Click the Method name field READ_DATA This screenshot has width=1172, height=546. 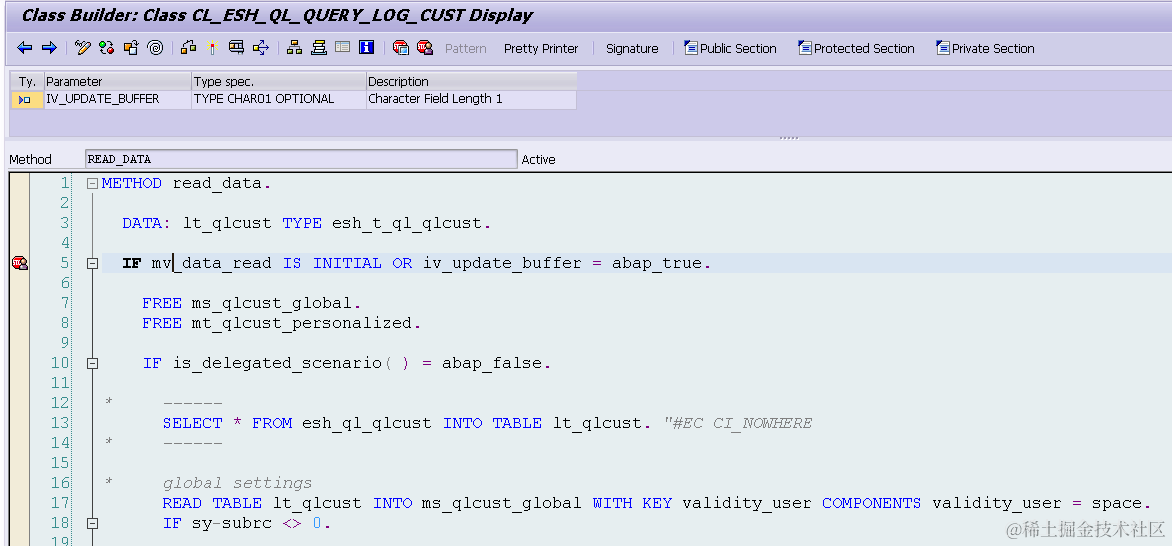(300, 159)
